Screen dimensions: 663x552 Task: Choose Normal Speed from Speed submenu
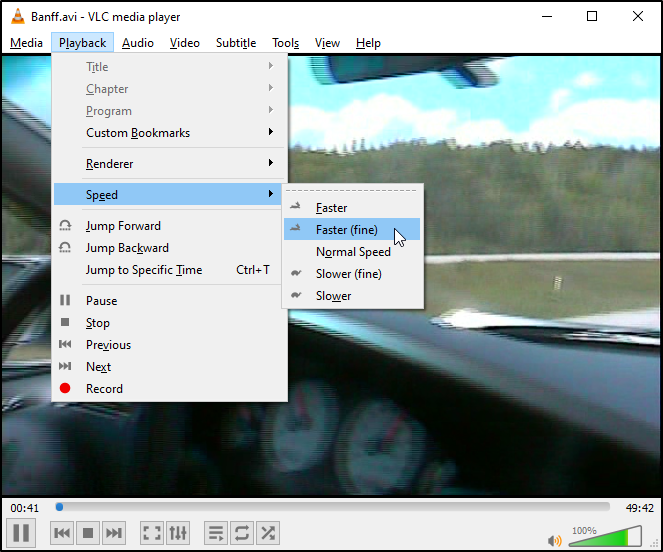(x=352, y=252)
